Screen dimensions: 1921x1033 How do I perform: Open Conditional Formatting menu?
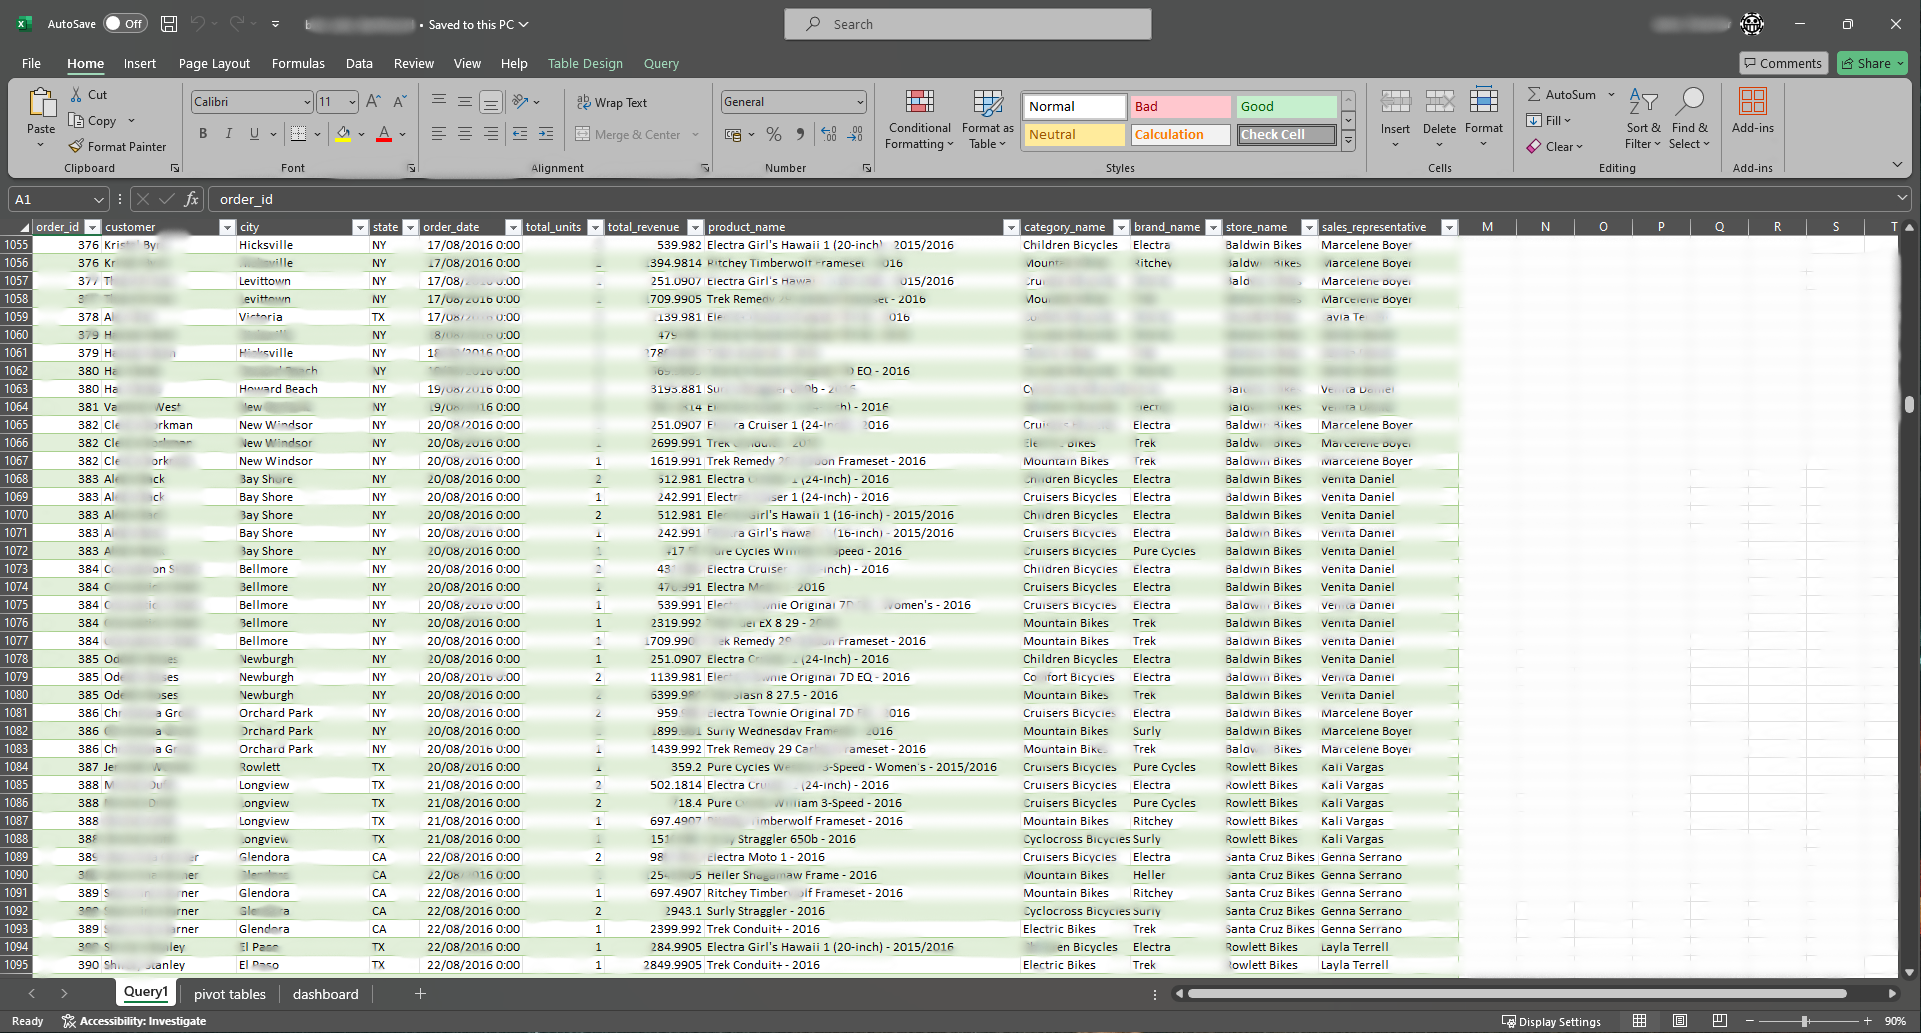click(x=919, y=119)
